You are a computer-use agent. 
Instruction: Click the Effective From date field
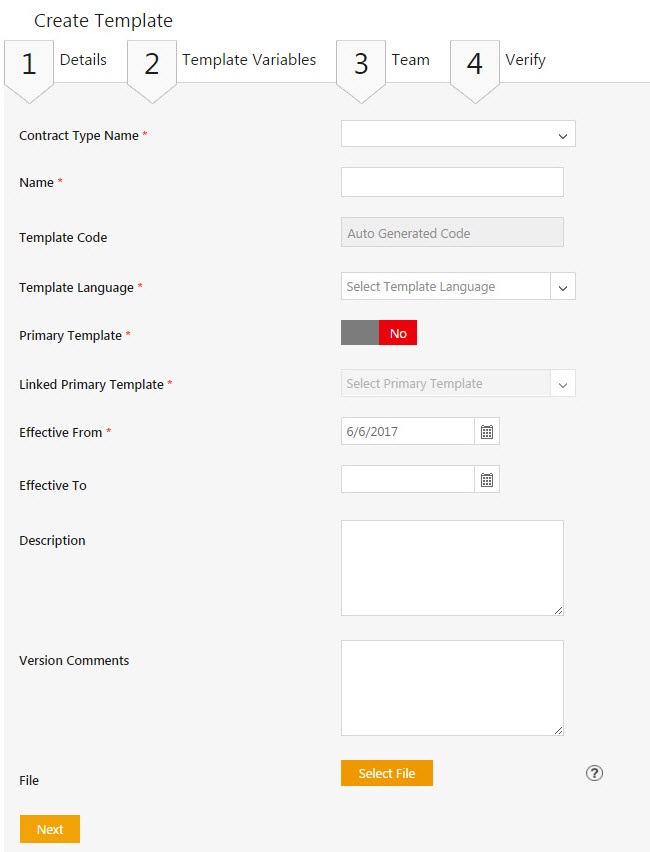[407, 432]
